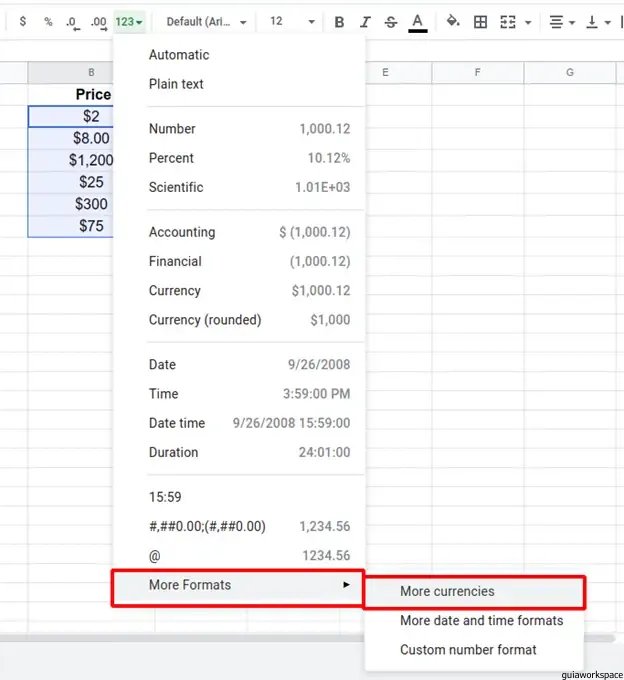Click the Price header cell

point(71,95)
